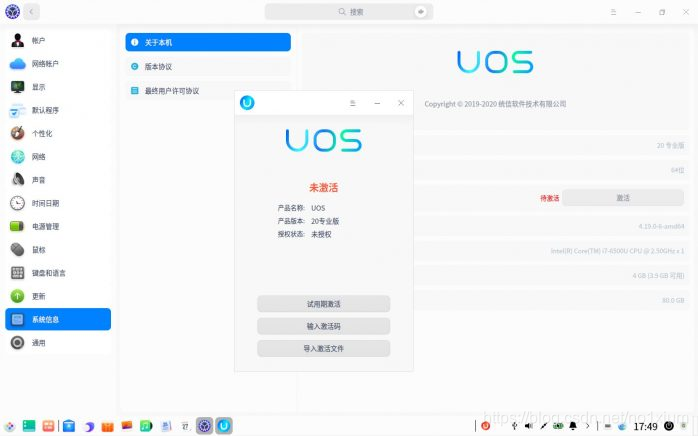This screenshot has width=698, height=436.
Task: Click the 17:49 clock in the dock
Action: (x=645, y=427)
